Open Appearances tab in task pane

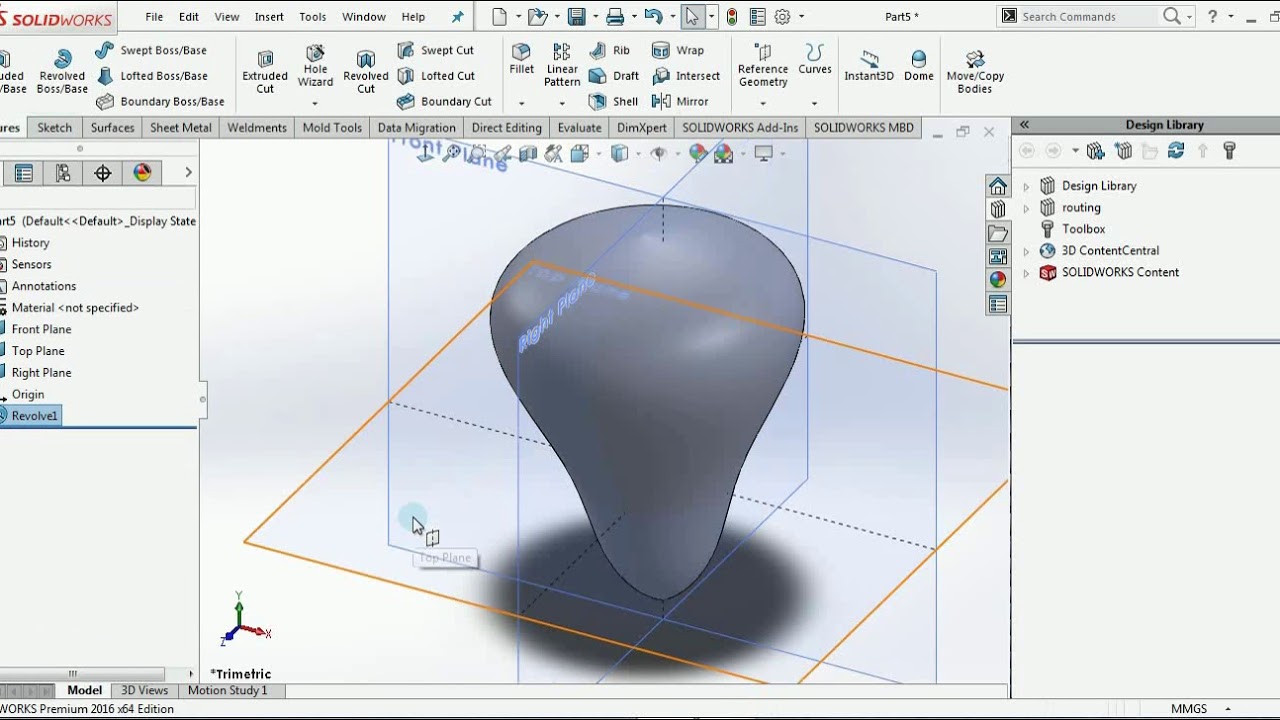pos(998,280)
